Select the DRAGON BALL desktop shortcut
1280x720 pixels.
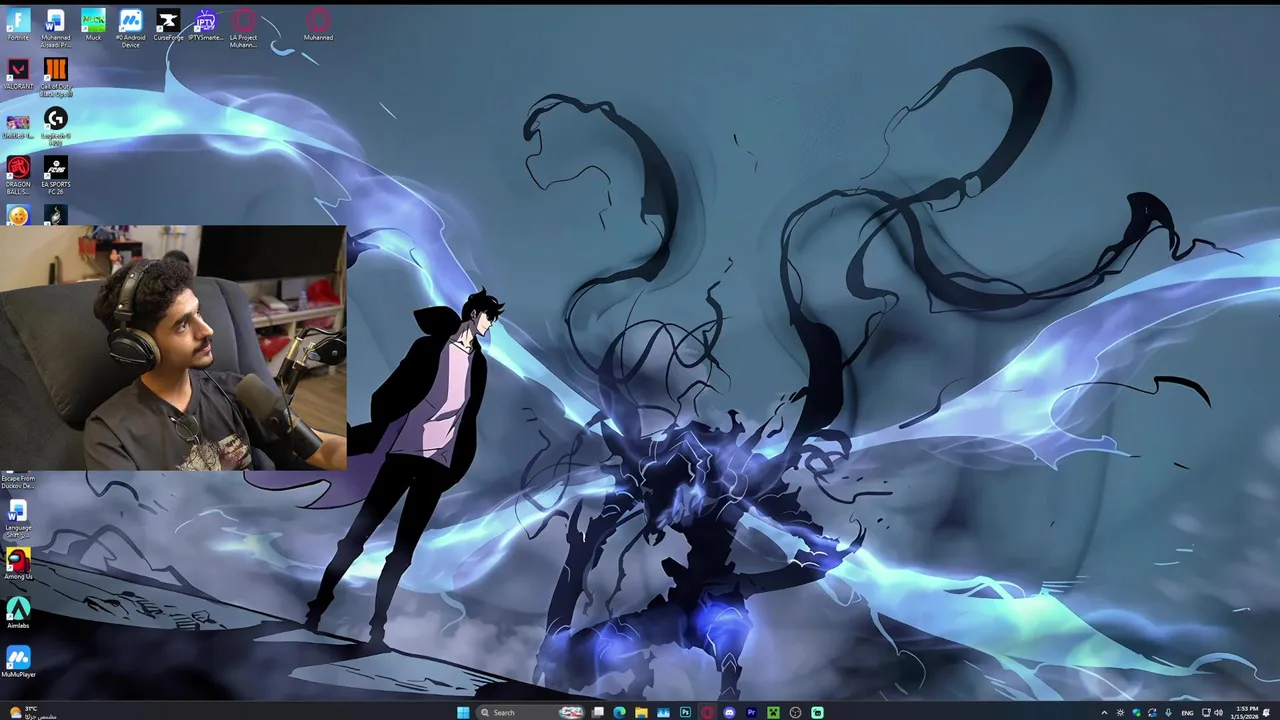click(18, 175)
